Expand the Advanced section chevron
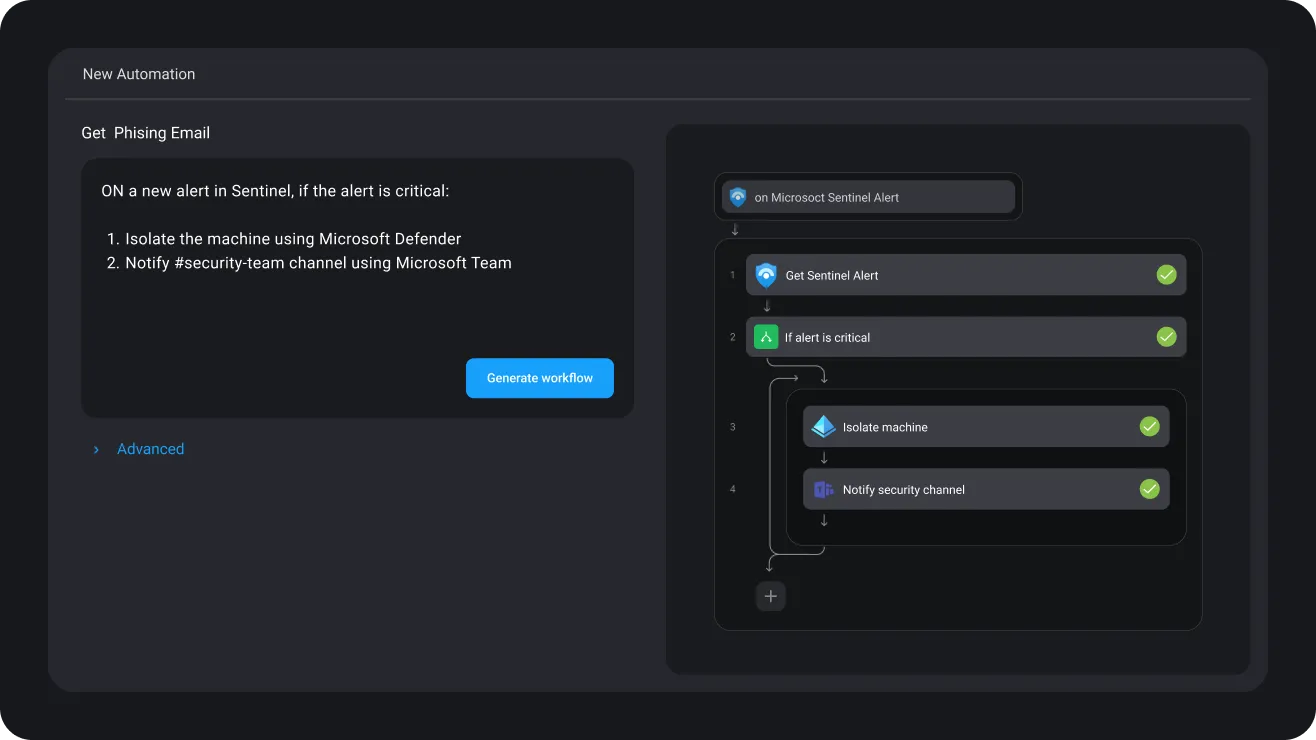The width and height of the screenshot is (1316, 740). 96,450
